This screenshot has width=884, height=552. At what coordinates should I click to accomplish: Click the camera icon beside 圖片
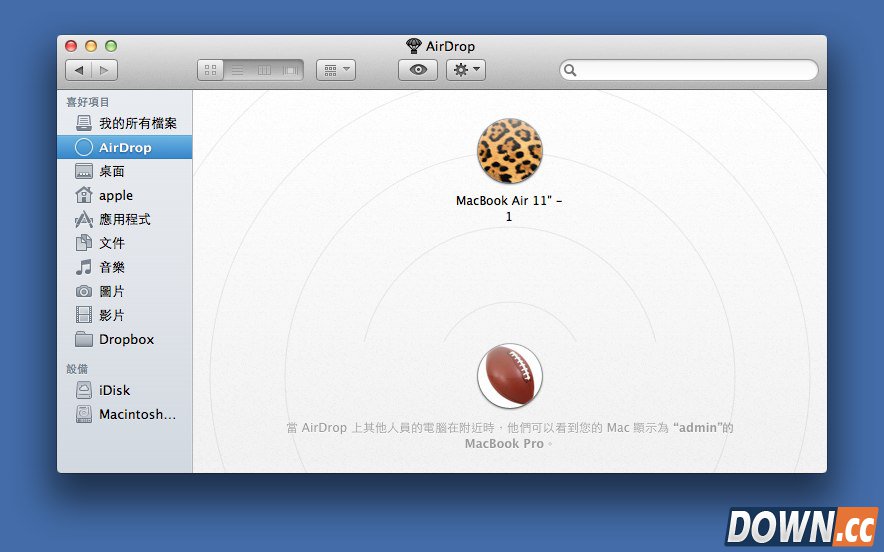[x=83, y=292]
